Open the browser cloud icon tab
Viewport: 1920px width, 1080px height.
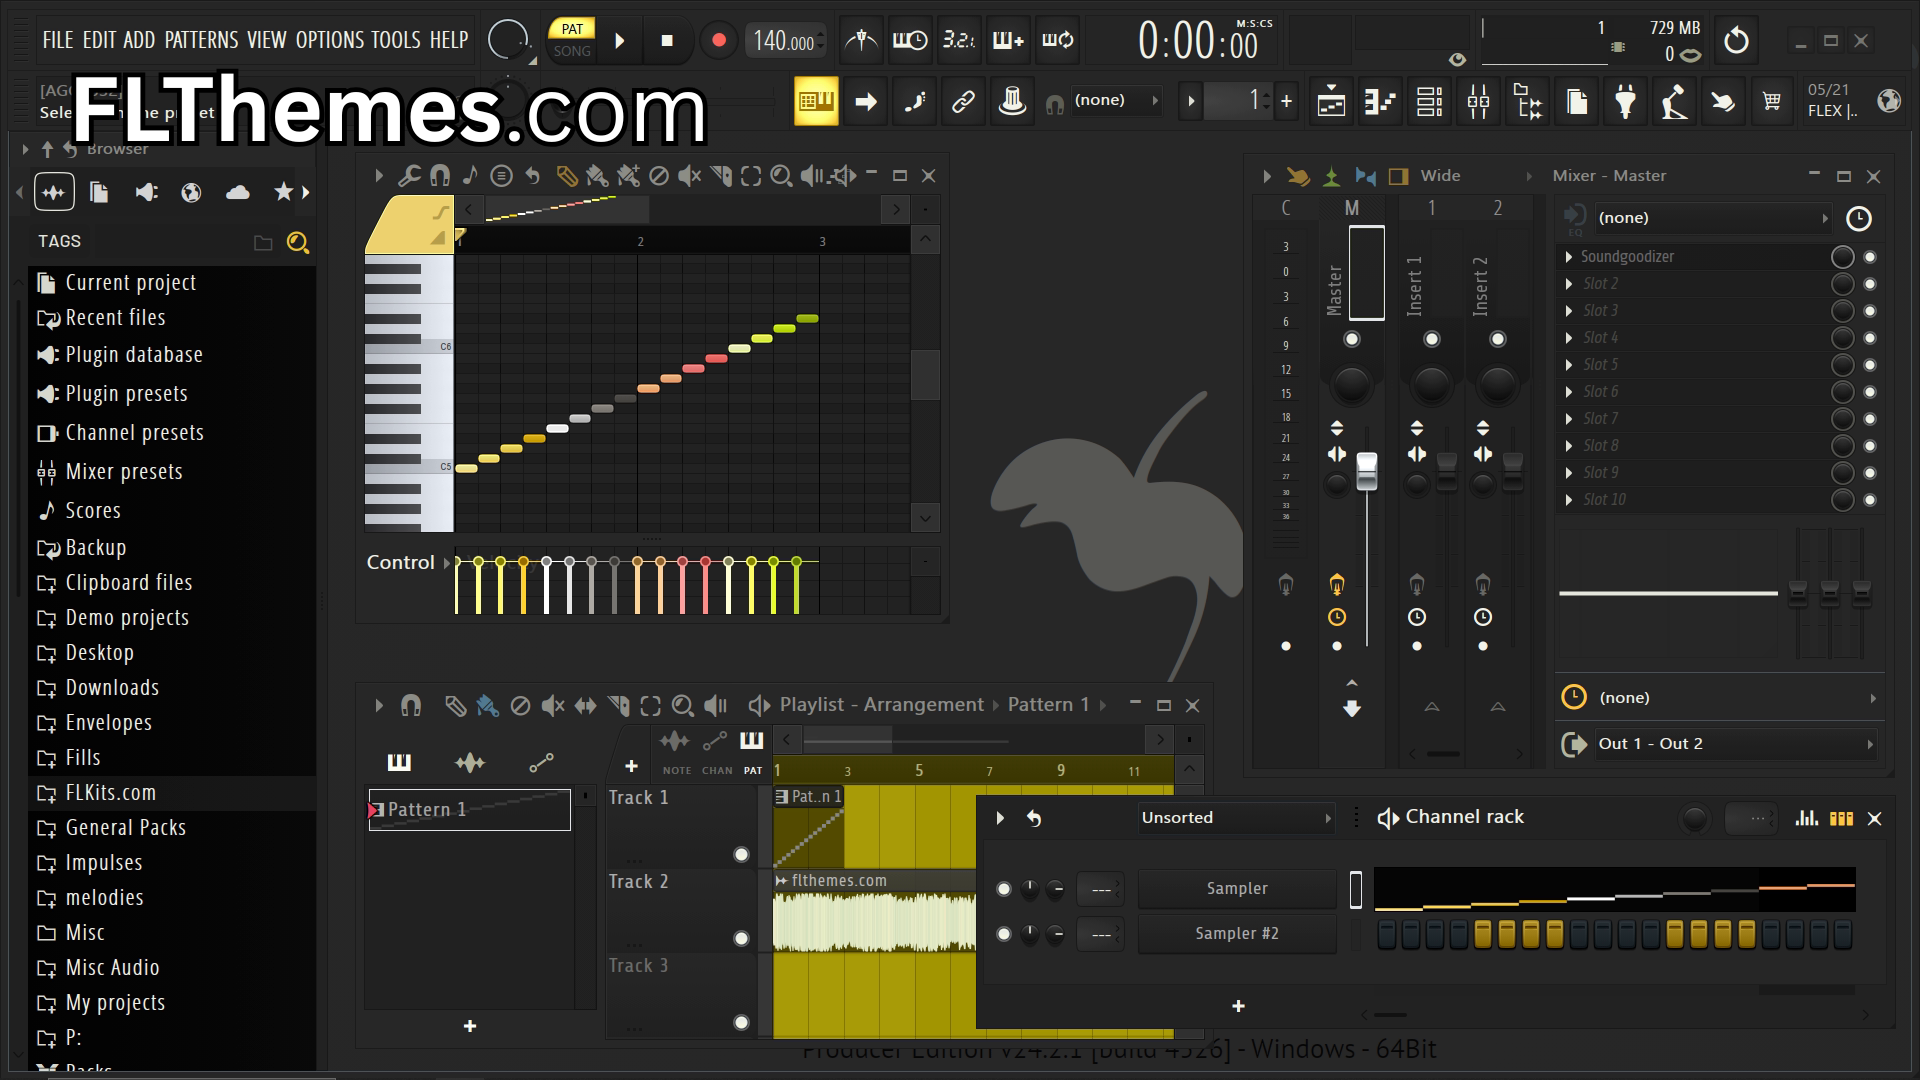(238, 192)
